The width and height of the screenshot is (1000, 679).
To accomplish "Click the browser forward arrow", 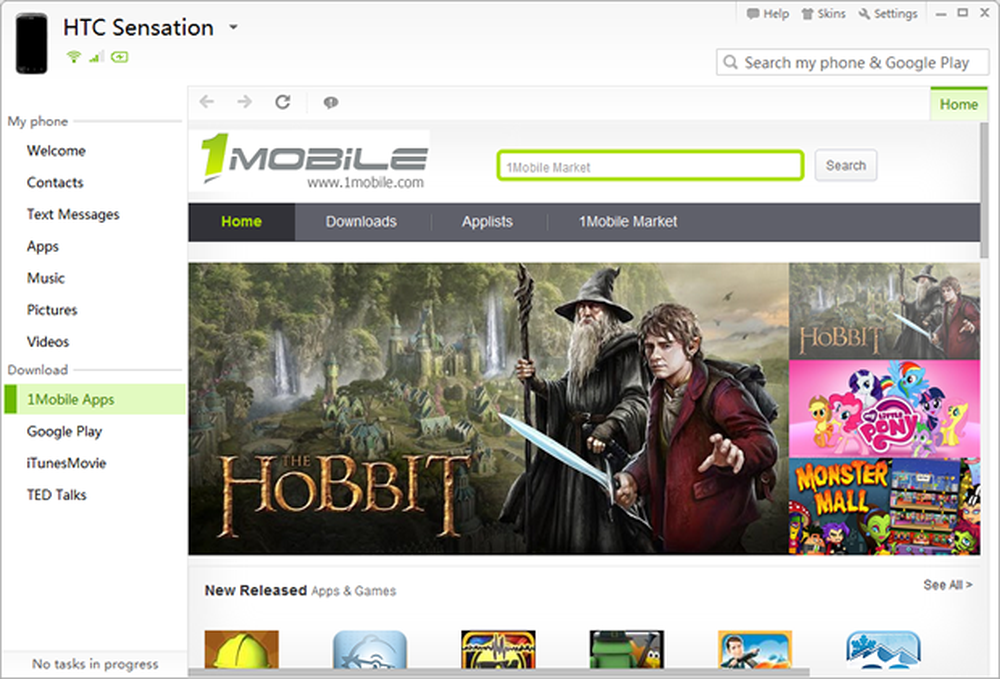I will (x=244, y=102).
